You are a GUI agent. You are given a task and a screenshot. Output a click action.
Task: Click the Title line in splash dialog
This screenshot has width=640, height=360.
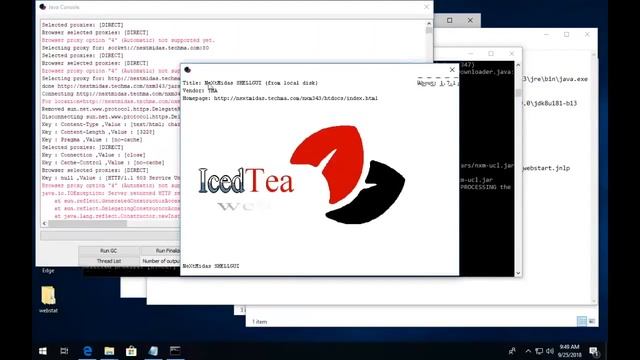[x=250, y=83]
